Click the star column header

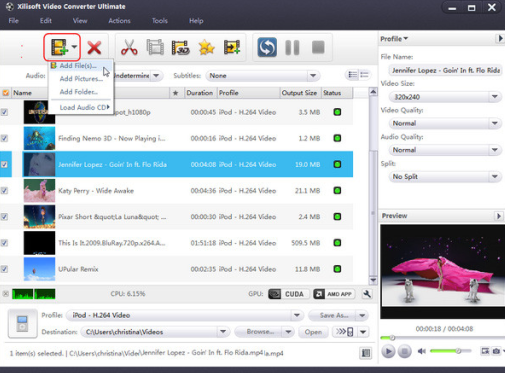(176, 93)
